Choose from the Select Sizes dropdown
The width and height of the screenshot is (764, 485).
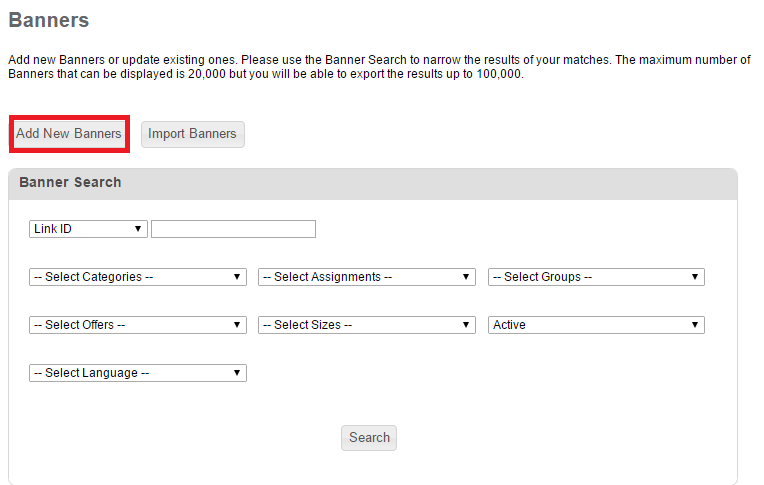tap(367, 325)
